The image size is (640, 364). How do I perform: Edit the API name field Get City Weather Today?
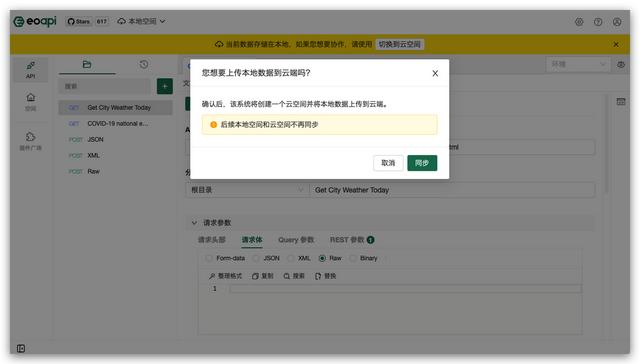point(452,190)
